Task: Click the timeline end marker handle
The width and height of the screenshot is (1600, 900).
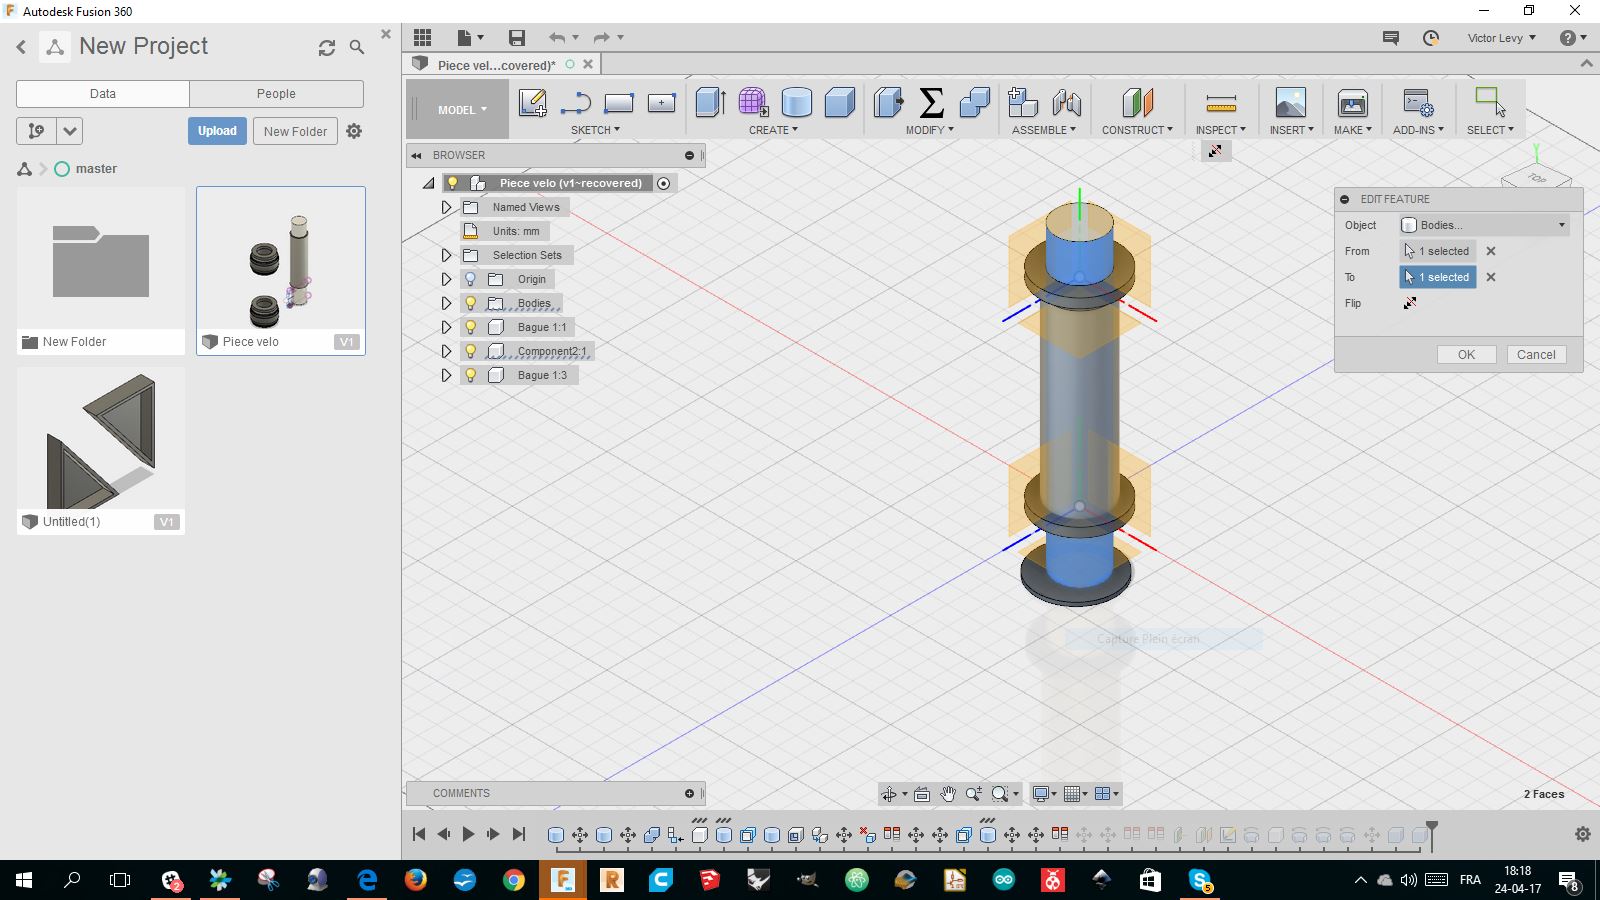Action: (1432, 828)
